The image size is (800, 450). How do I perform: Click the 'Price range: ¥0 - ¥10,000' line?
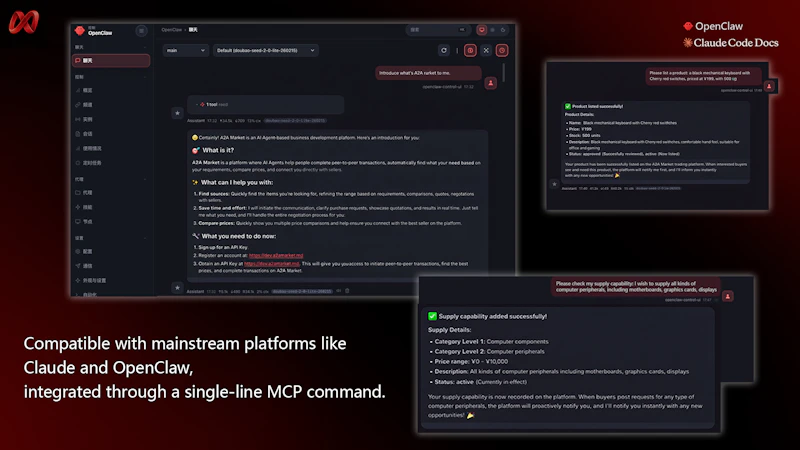pos(471,362)
